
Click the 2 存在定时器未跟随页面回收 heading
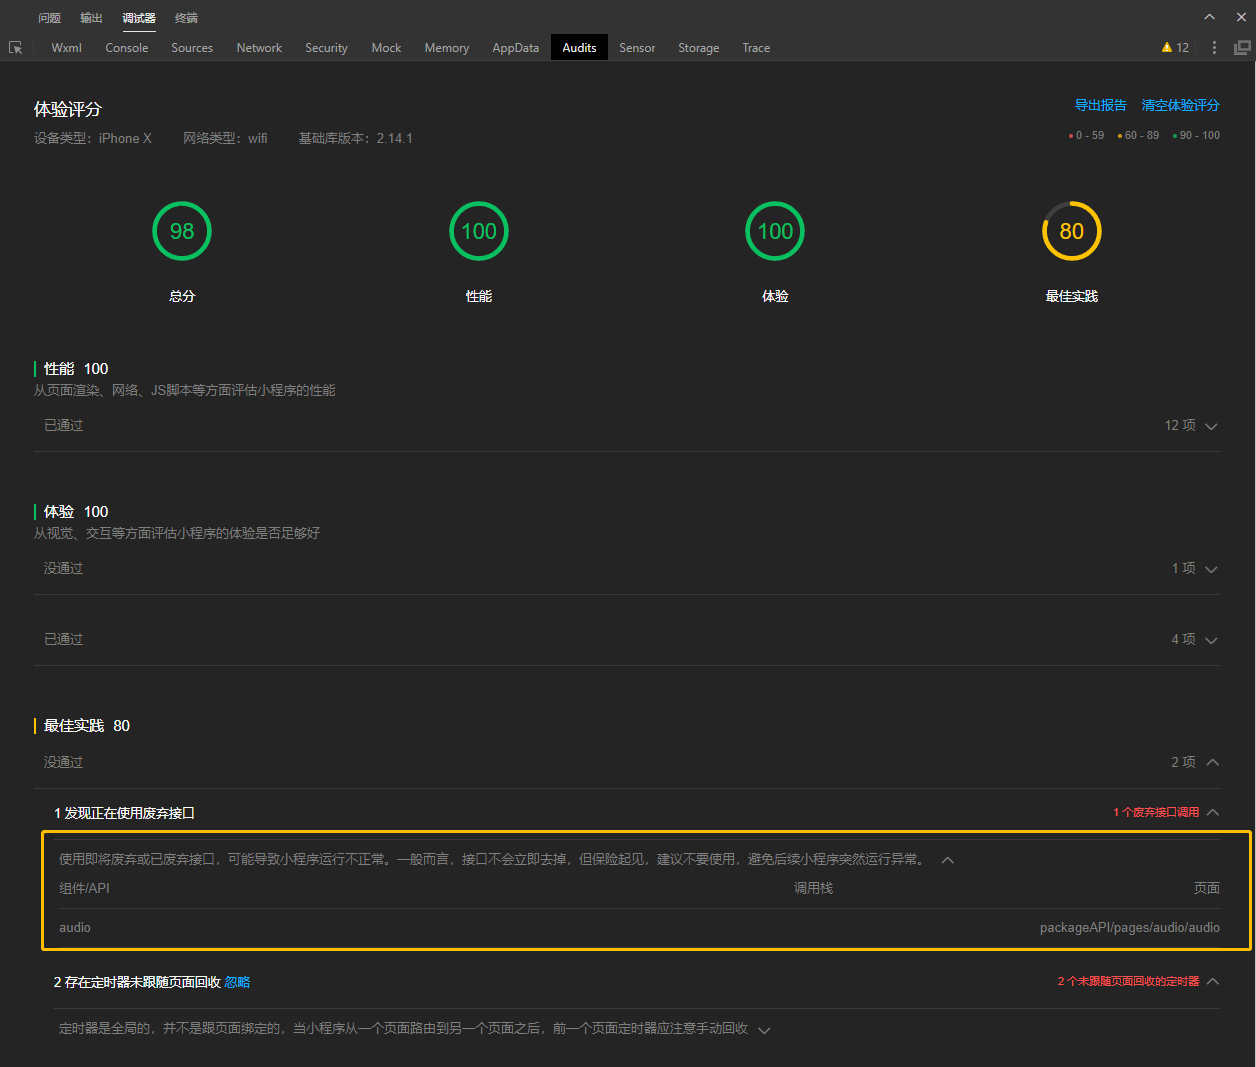coord(137,982)
